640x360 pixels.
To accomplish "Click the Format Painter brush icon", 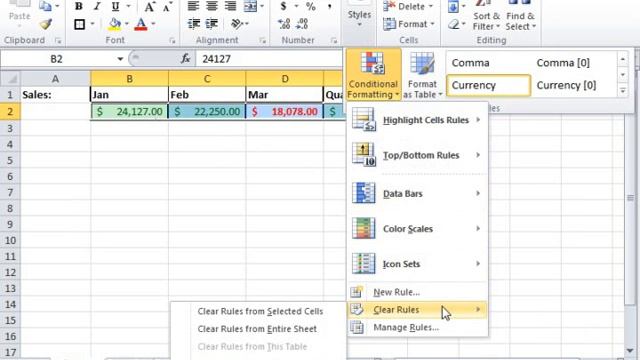I will [46, 24].
